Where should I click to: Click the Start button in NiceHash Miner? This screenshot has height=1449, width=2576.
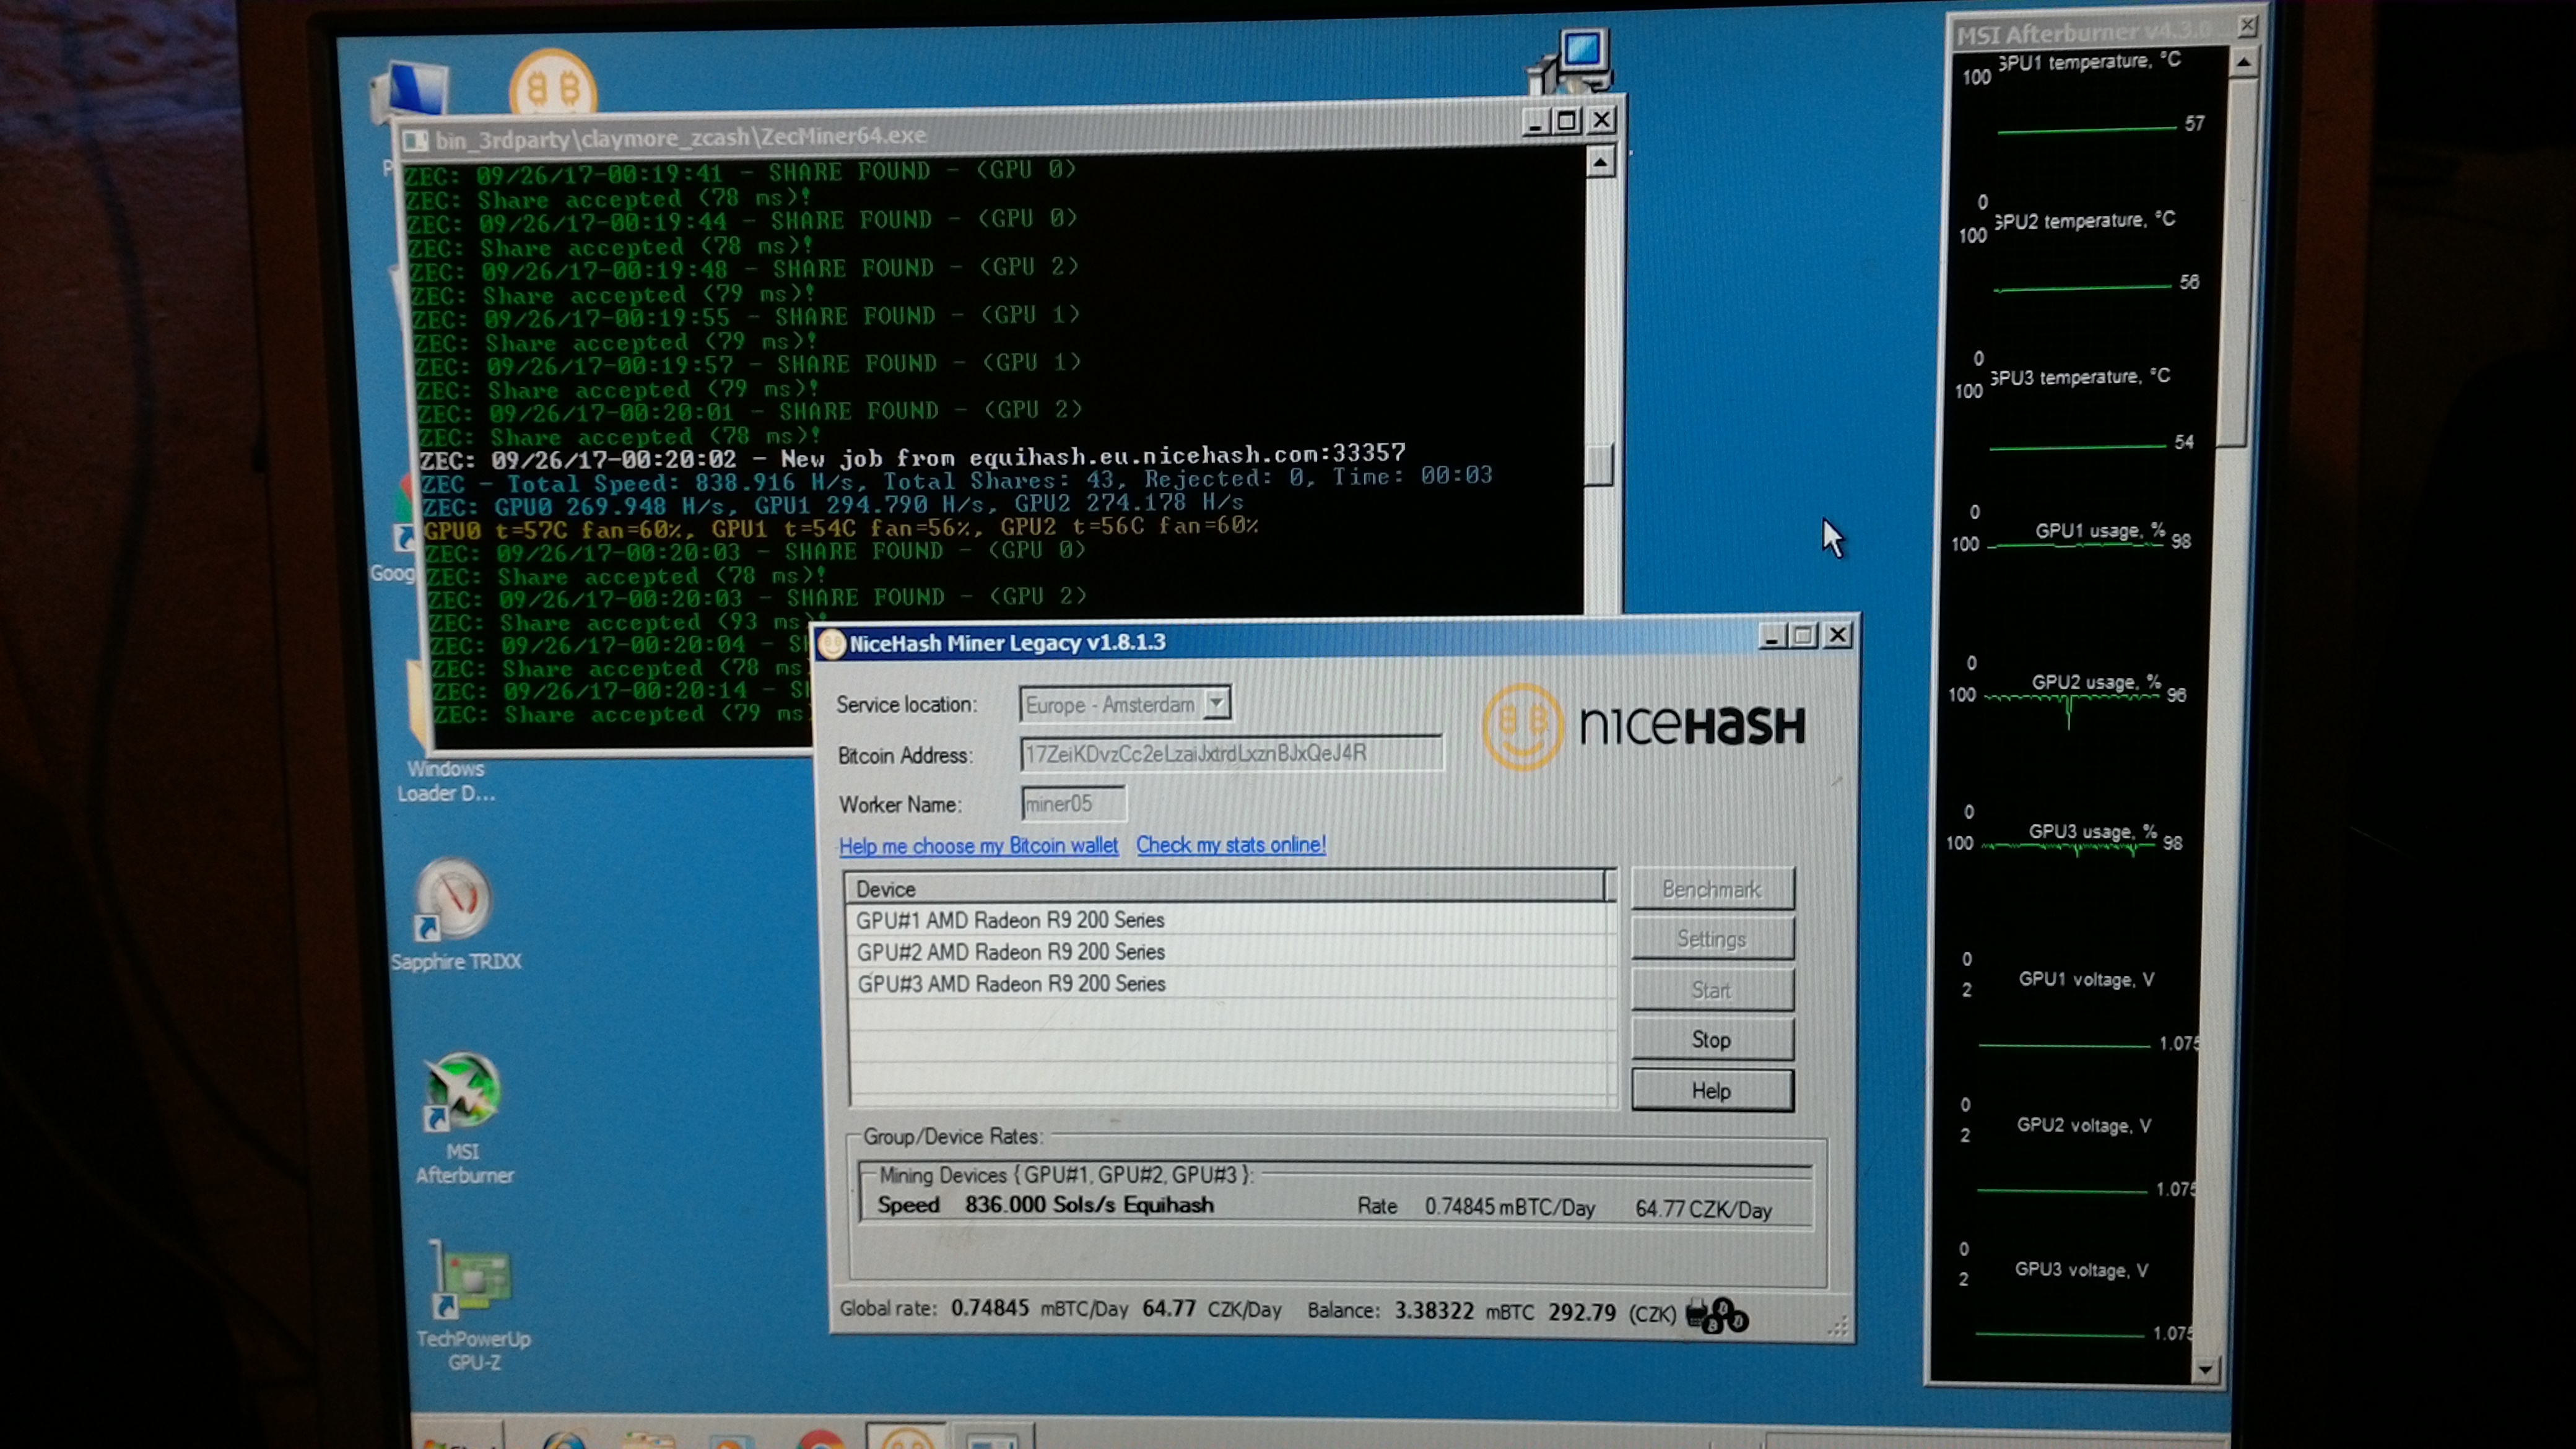[1712, 990]
